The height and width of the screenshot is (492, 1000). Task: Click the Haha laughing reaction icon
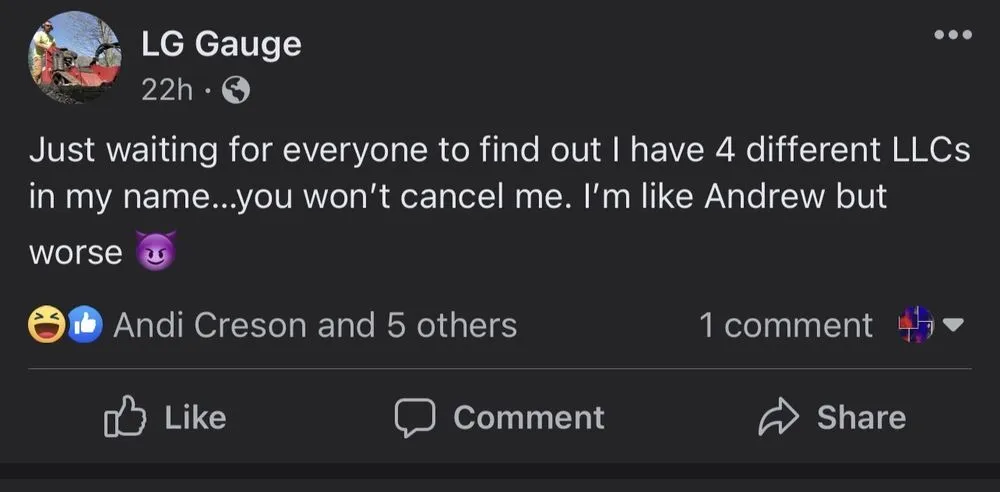click(x=46, y=326)
